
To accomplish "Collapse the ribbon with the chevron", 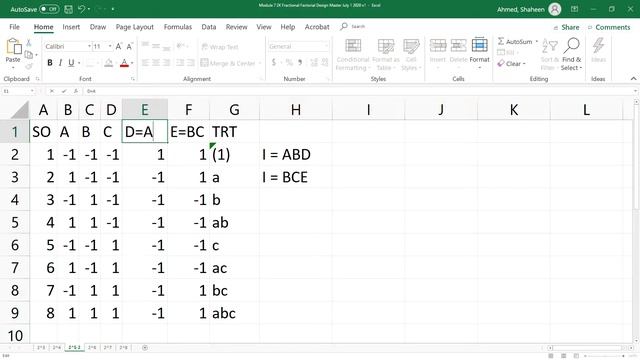I will coord(633,79).
